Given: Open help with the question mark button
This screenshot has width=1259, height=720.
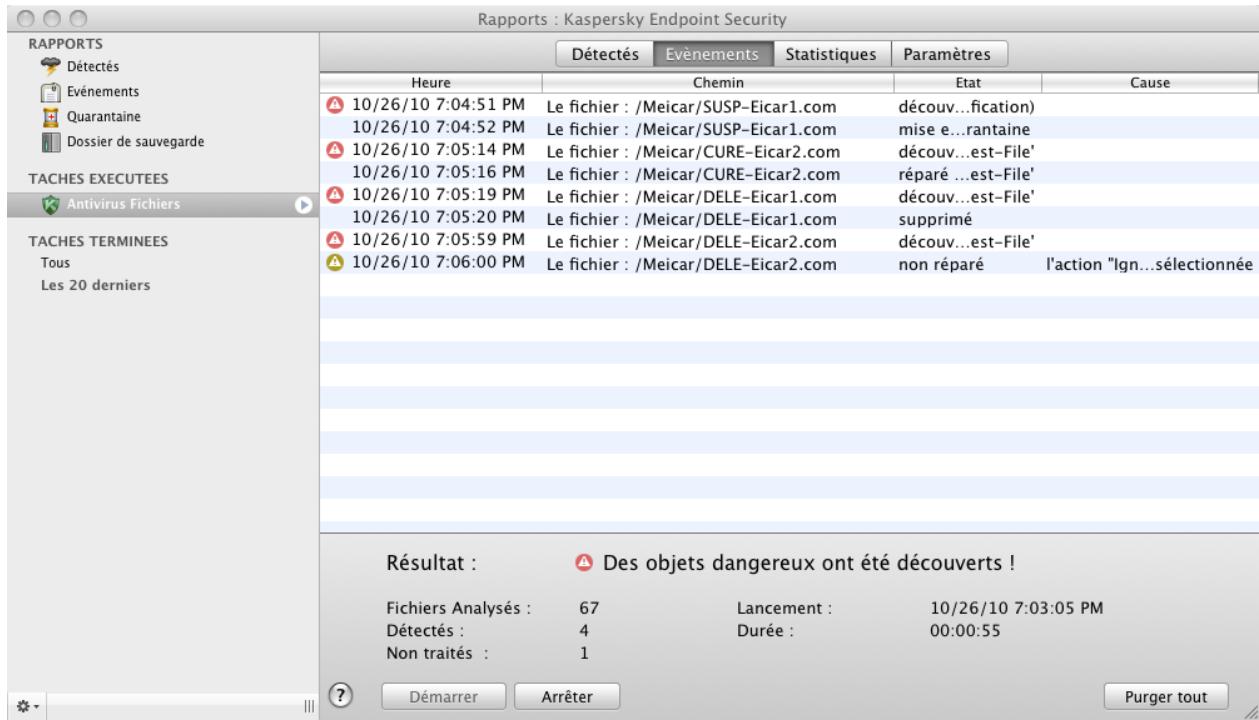Looking at the screenshot, I should tap(340, 694).
